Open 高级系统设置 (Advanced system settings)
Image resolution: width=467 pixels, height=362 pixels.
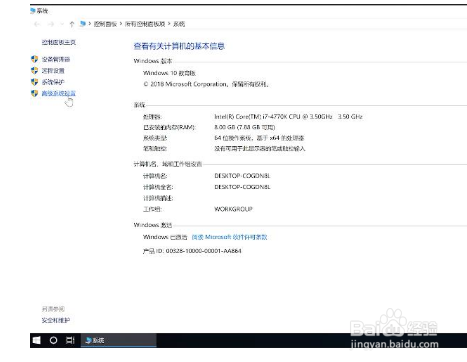point(59,93)
